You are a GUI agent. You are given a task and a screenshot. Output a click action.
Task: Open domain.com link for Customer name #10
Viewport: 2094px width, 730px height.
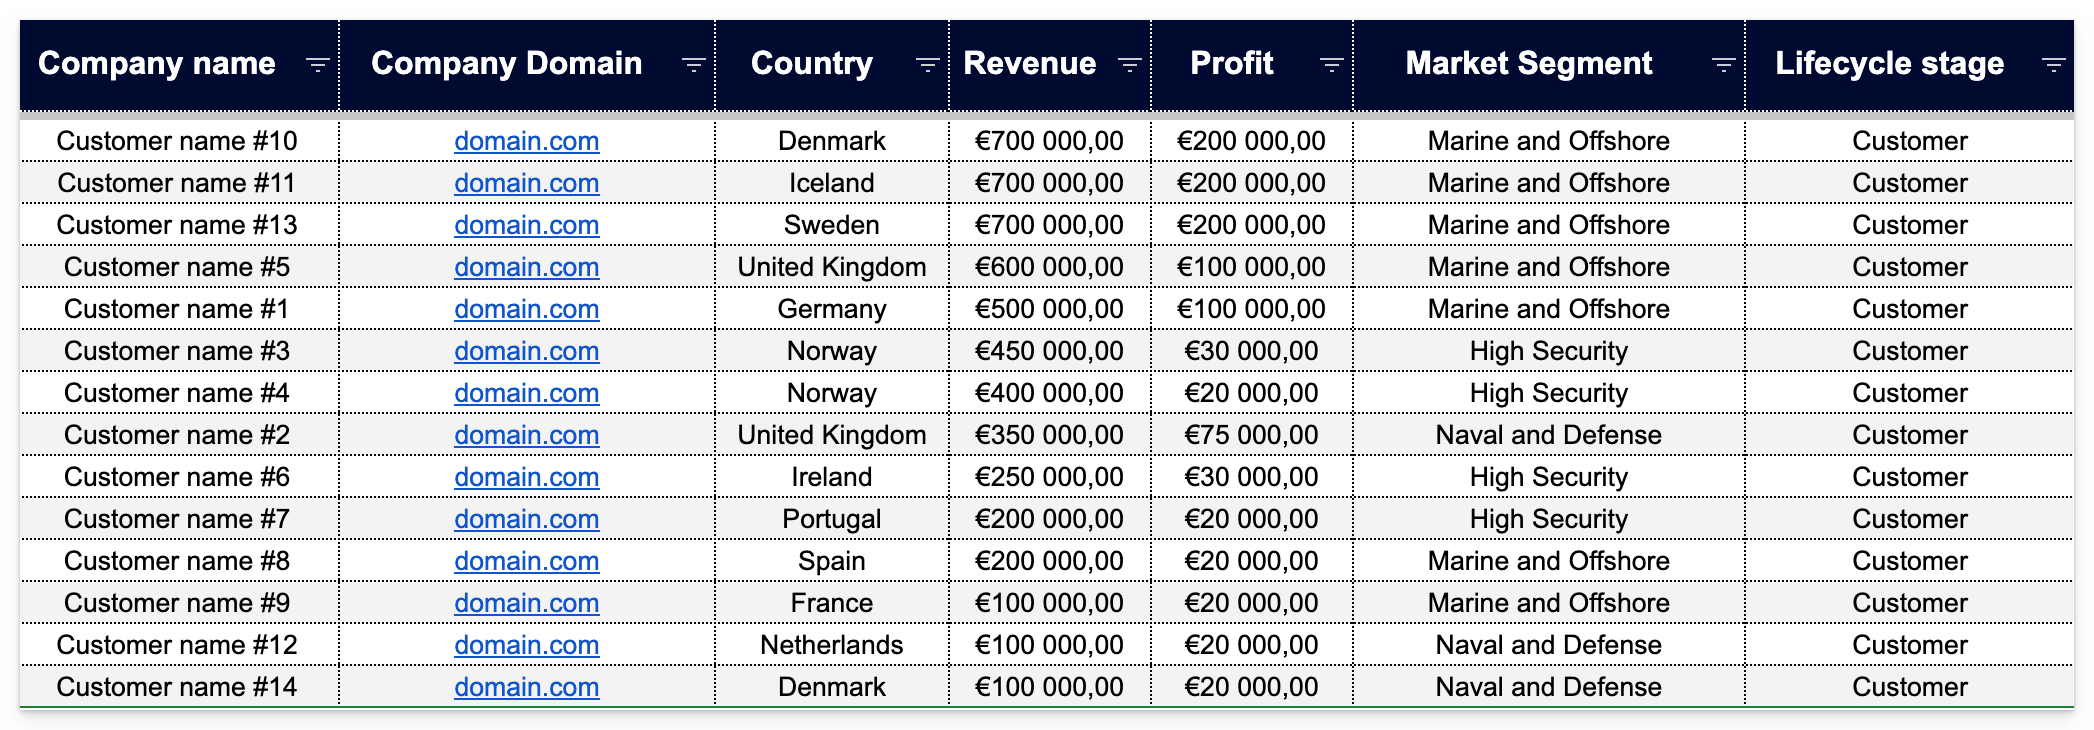526,141
